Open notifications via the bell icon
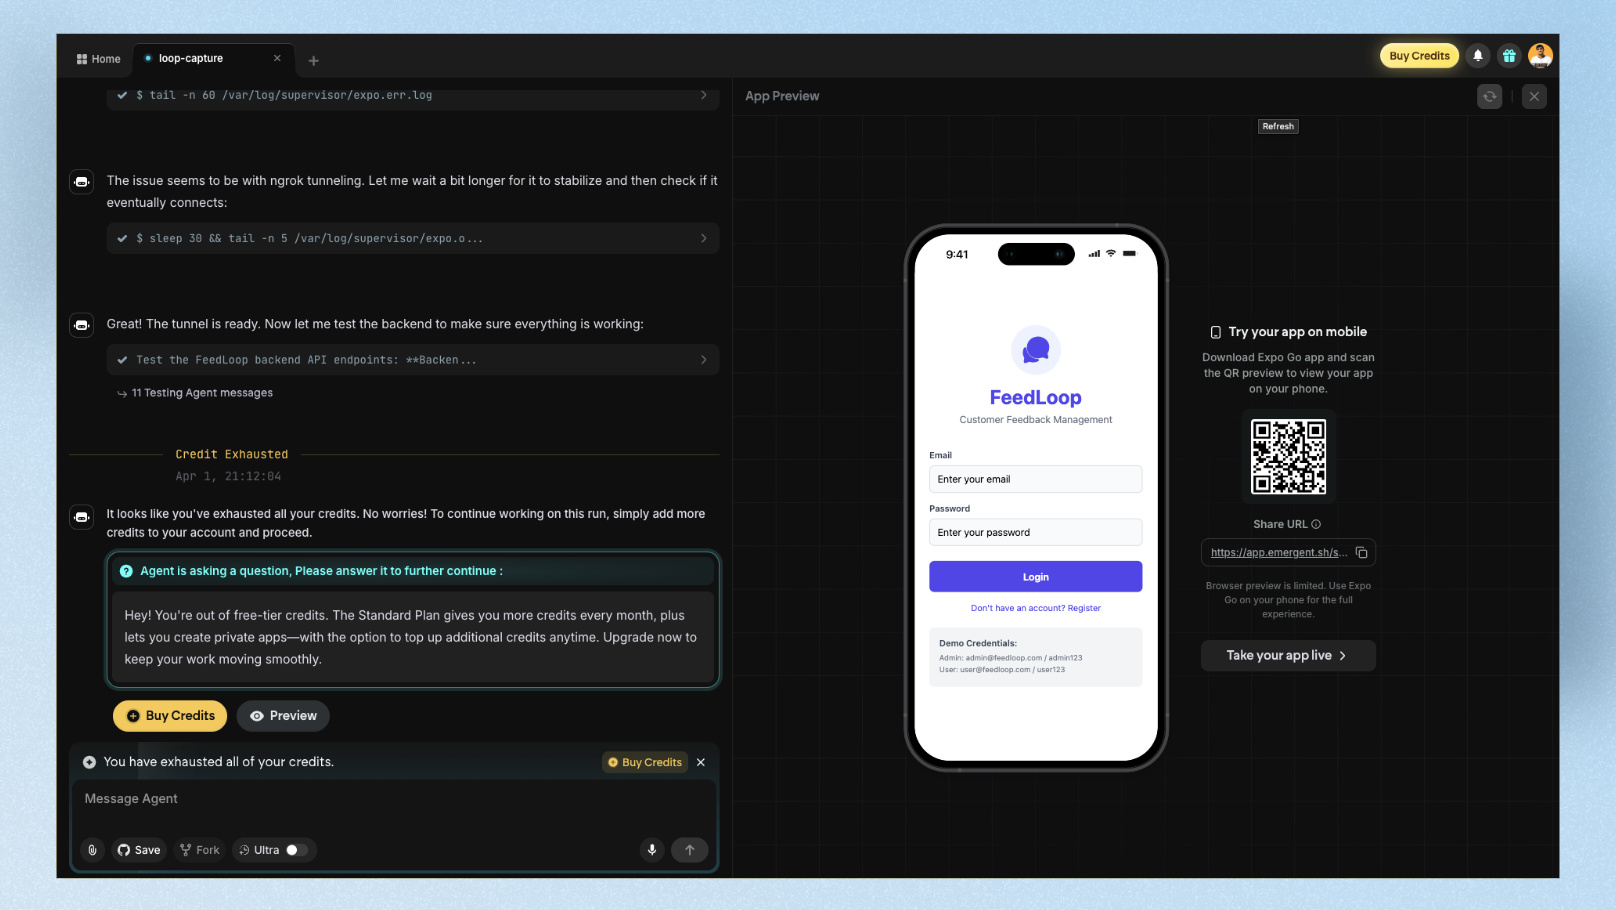Screen dimensions: 1616x910 pos(1478,55)
